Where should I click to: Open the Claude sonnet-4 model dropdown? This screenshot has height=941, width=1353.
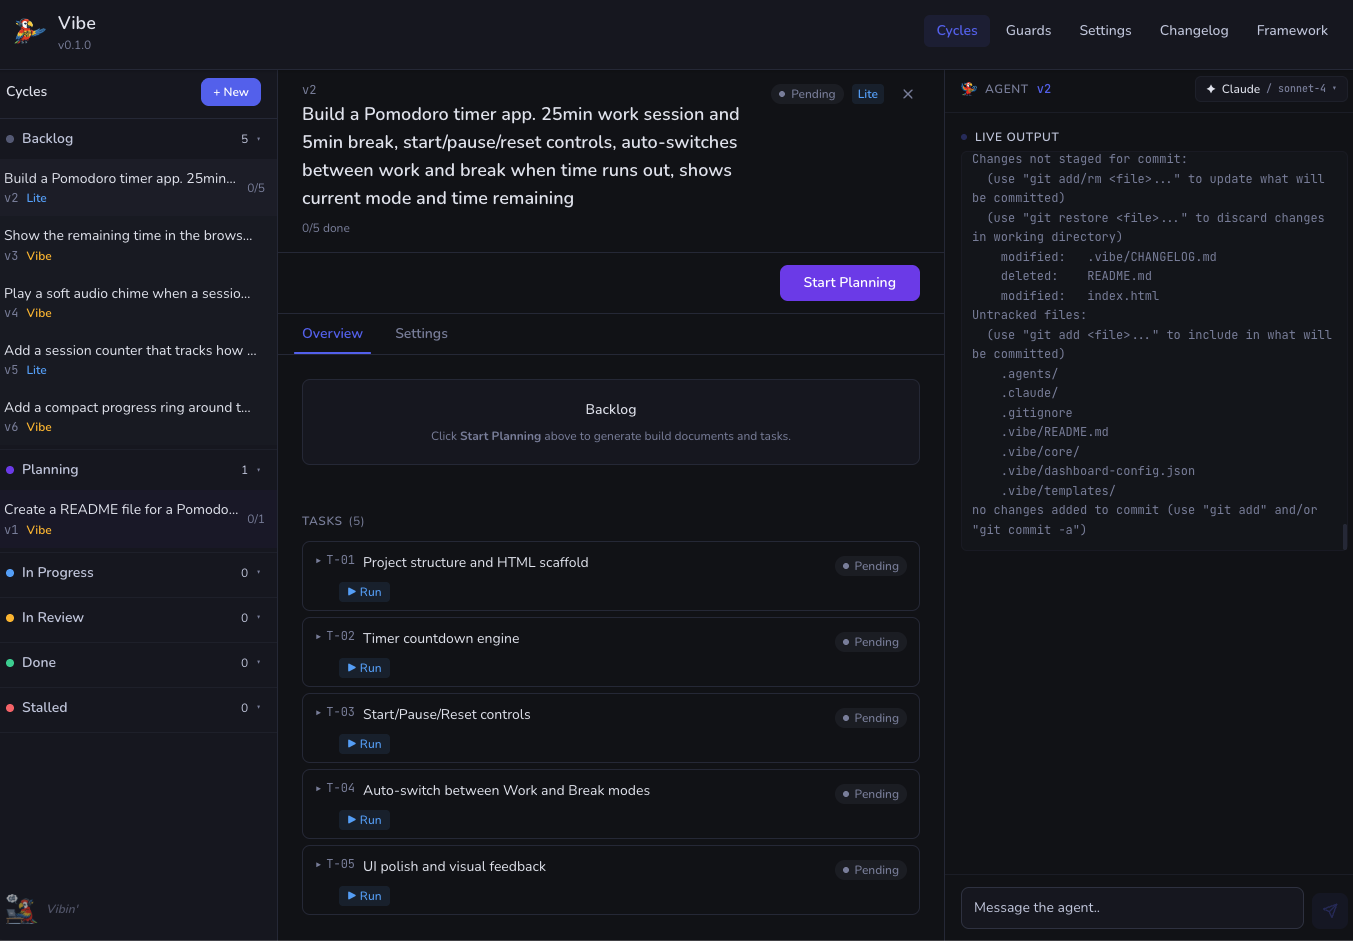[x=1270, y=89]
